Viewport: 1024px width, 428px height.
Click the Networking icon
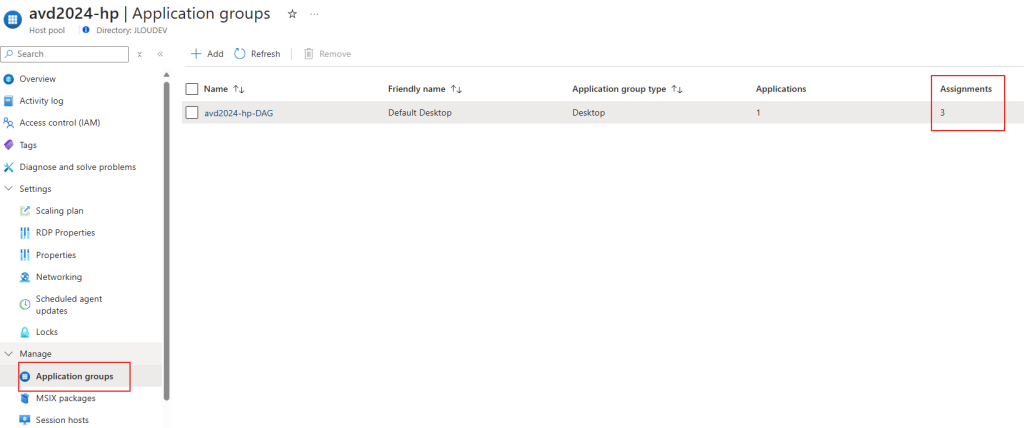coord(25,277)
